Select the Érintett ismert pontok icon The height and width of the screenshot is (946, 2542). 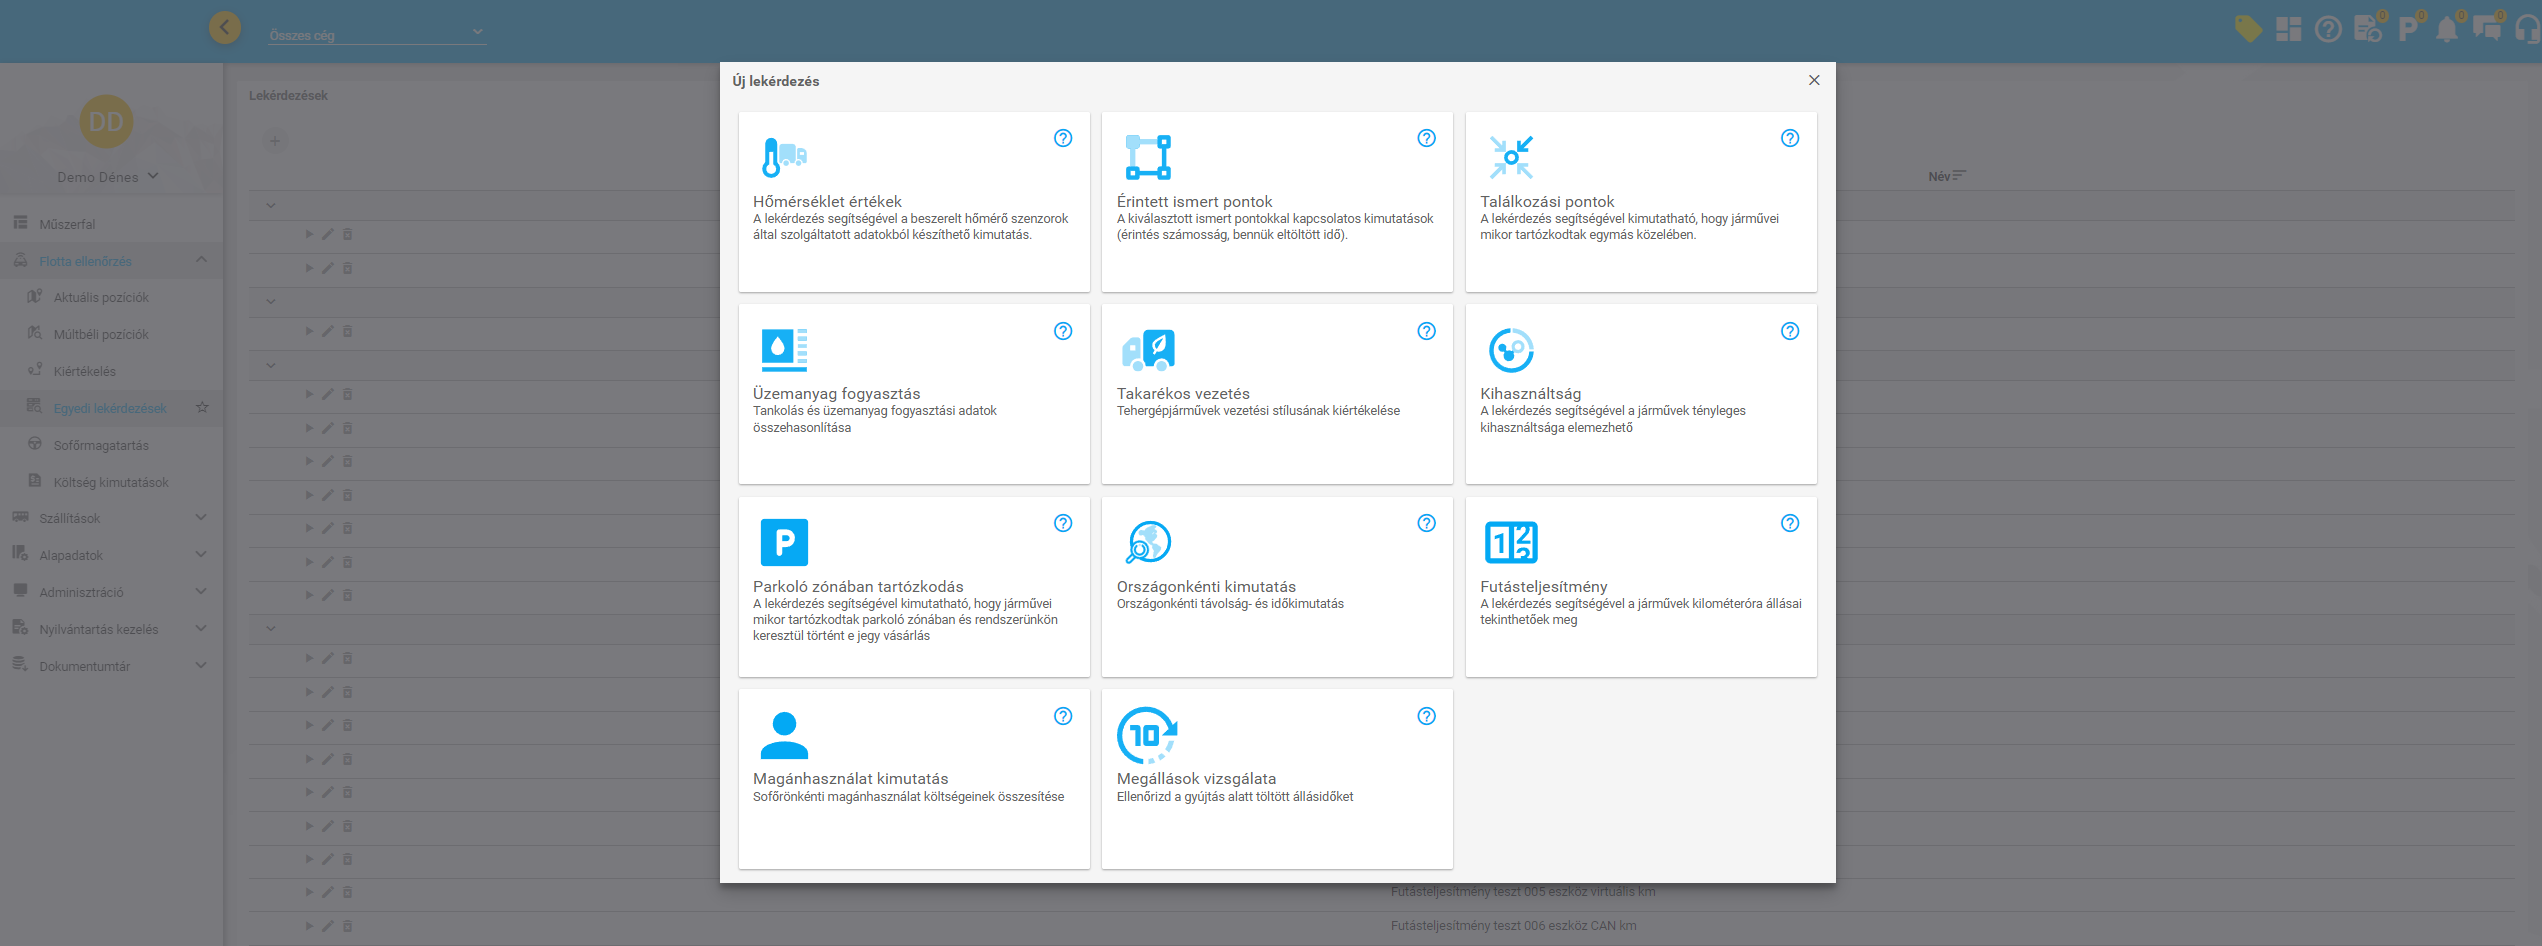(1147, 157)
